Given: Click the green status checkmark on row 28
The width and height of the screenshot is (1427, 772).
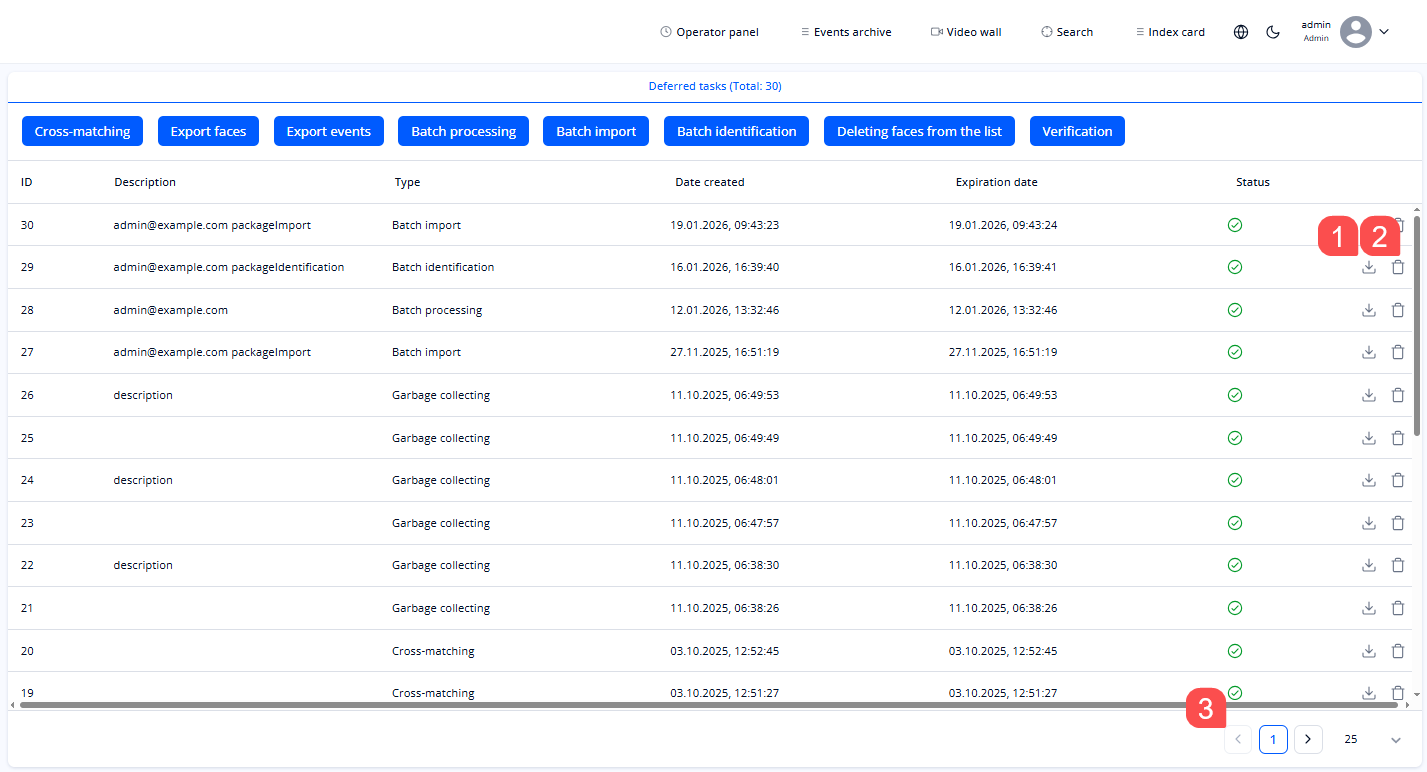Looking at the screenshot, I should click(x=1234, y=309).
